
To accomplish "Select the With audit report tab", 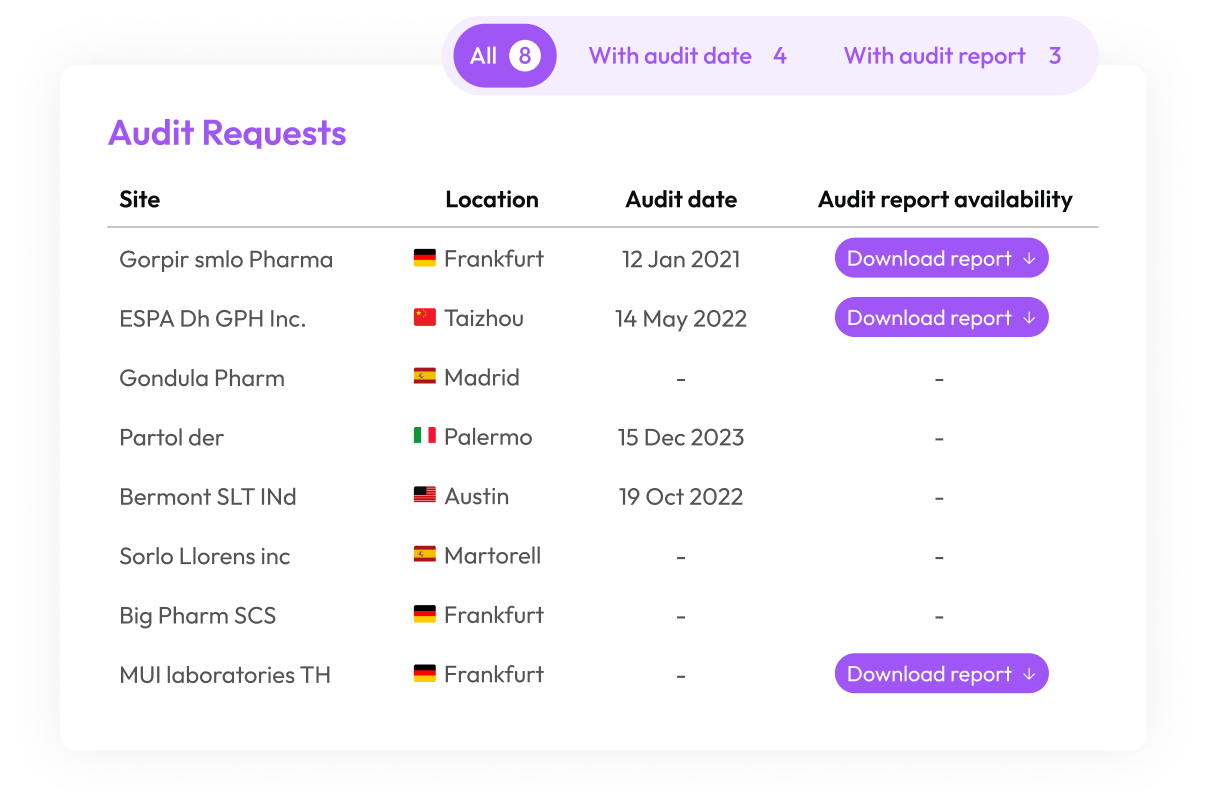I will pyautogui.click(x=950, y=56).
